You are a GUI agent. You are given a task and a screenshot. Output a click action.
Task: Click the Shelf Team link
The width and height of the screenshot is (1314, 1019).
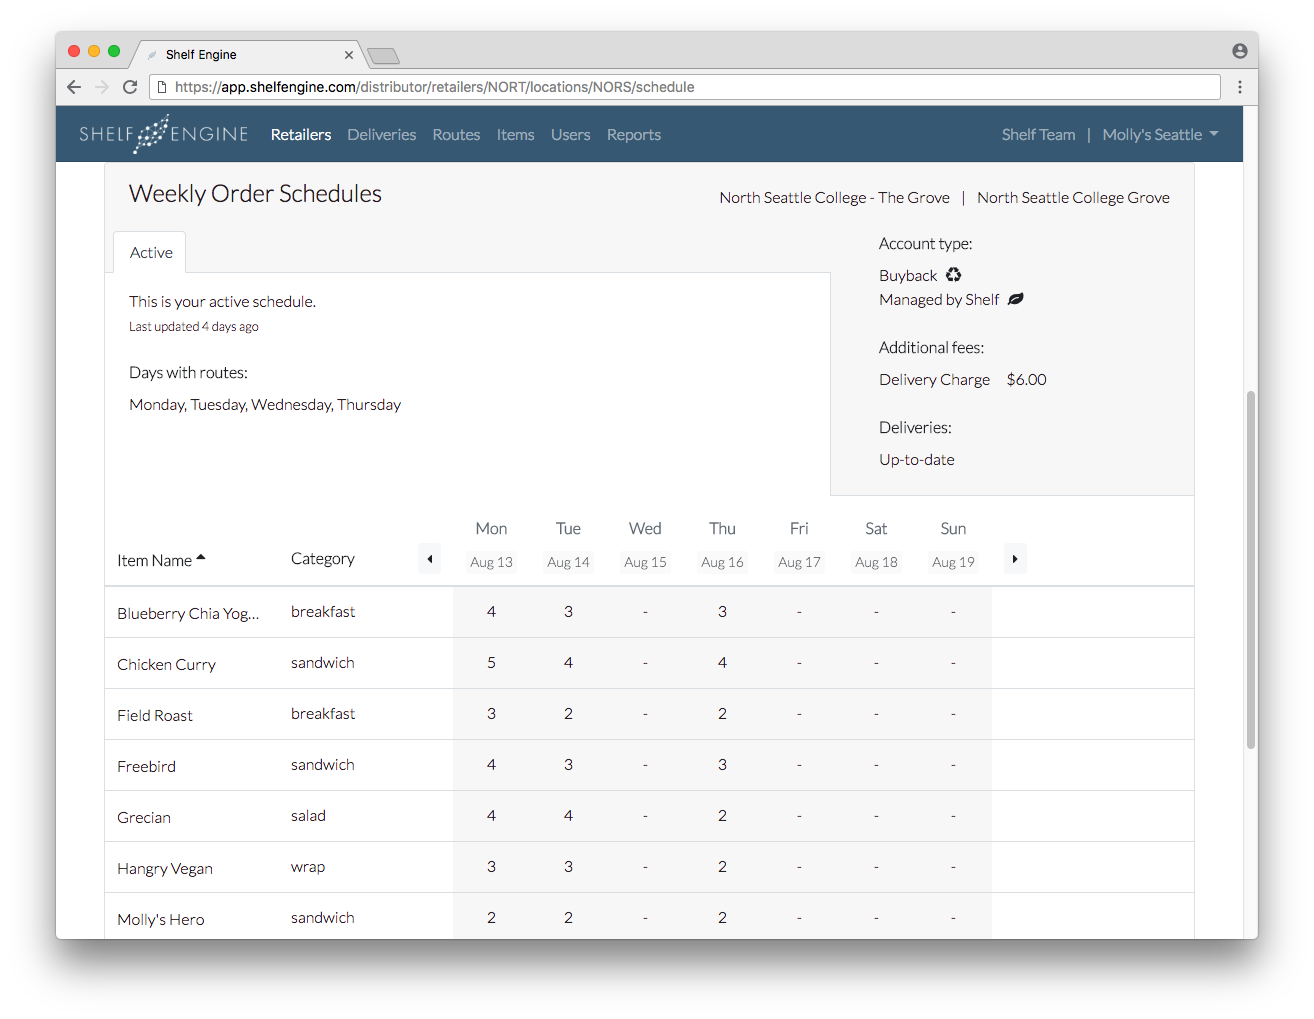(x=1039, y=135)
